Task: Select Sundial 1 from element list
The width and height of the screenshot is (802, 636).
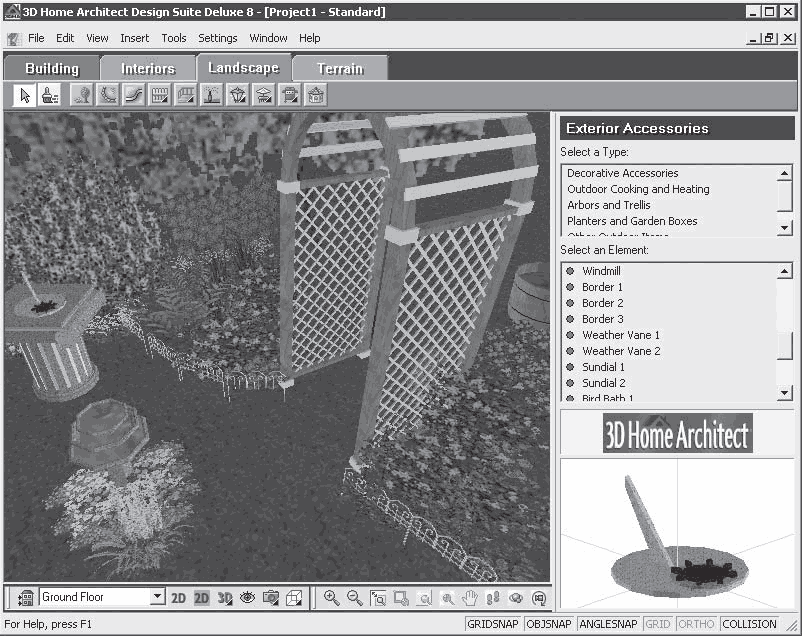Action: click(x=603, y=367)
